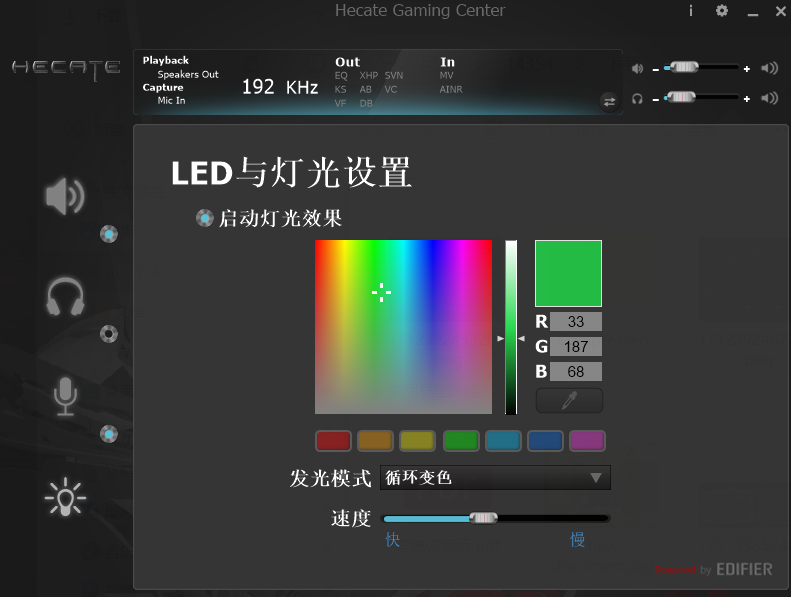
Task: Click the 慢 slow label
Action: [578, 539]
